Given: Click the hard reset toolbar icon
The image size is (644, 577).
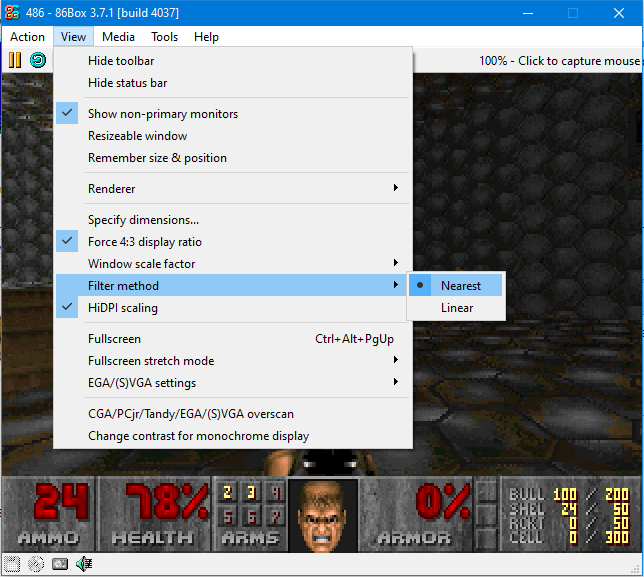Looking at the screenshot, I should [x=38, y=60].
